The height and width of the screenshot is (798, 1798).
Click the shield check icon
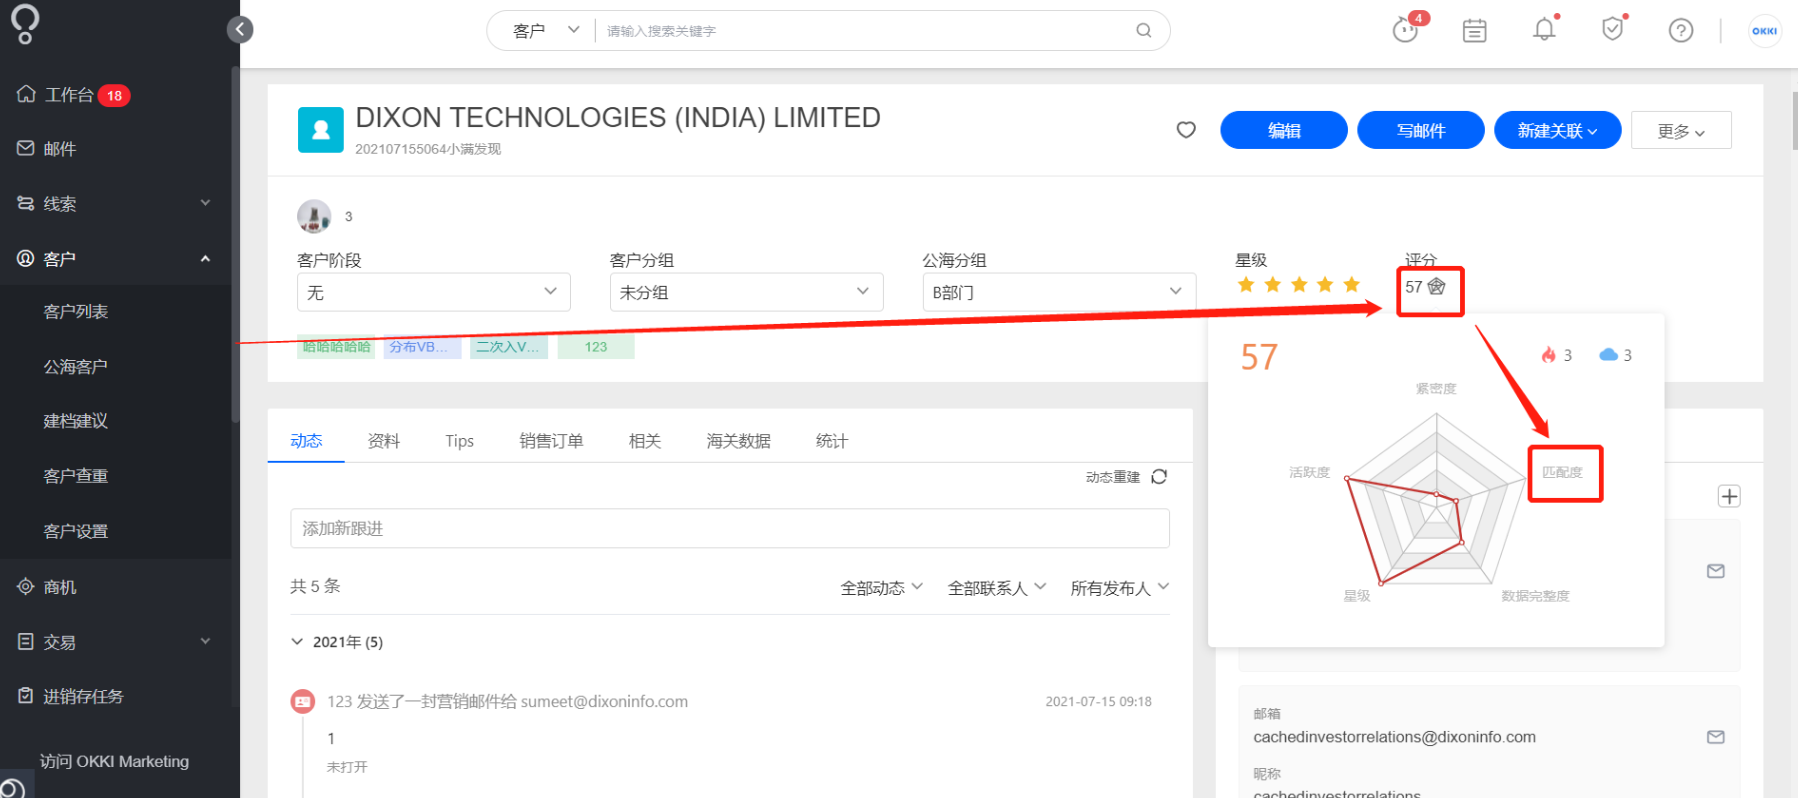click(x=1612, y=30)
